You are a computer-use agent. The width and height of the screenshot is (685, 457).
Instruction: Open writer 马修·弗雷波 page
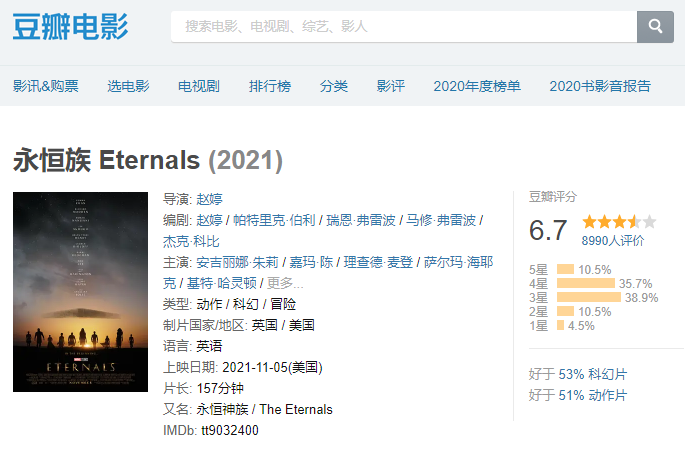pos(441,220)
